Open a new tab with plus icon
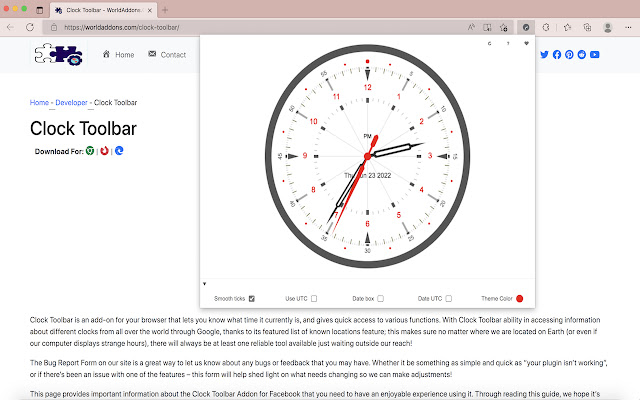The height and width of the screenshot is (400, 640). 165,10
